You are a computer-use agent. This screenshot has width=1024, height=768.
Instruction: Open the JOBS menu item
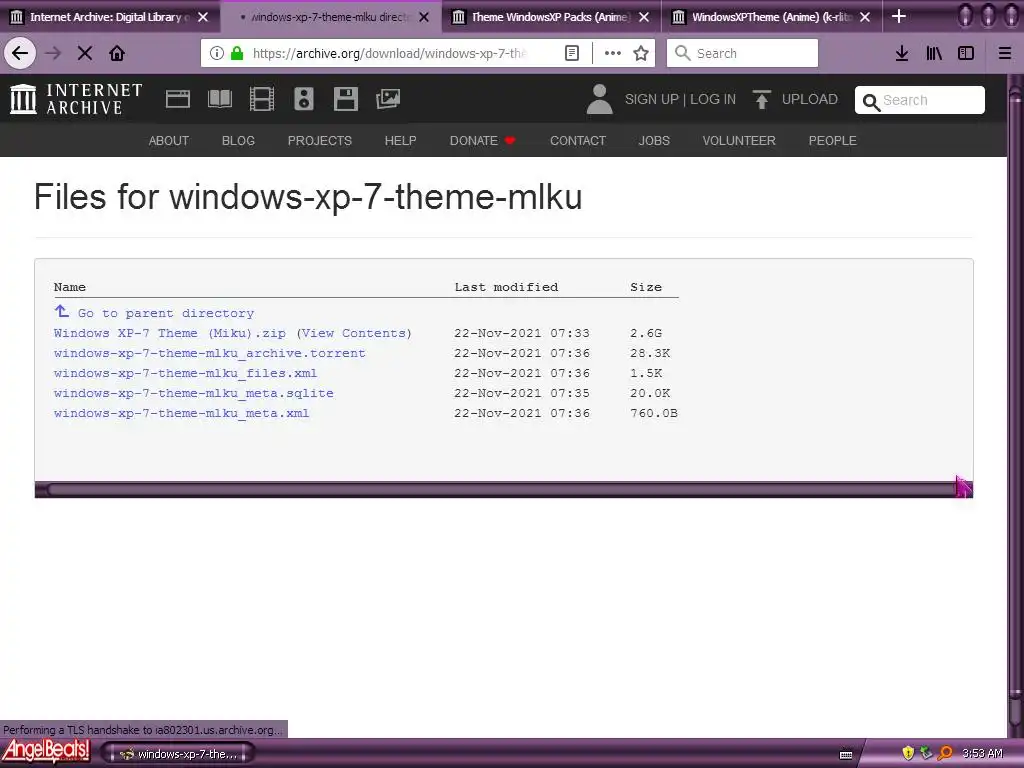point(654,140)
